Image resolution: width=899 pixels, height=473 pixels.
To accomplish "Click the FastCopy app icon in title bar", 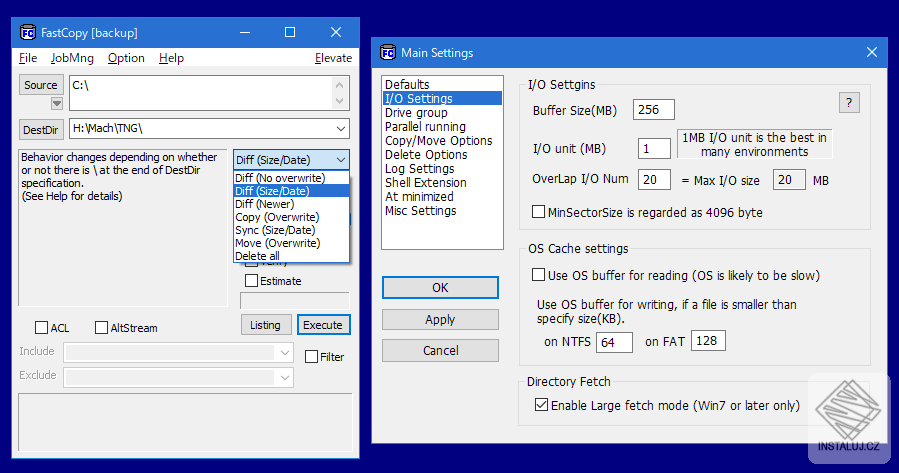I will (28, 33).
